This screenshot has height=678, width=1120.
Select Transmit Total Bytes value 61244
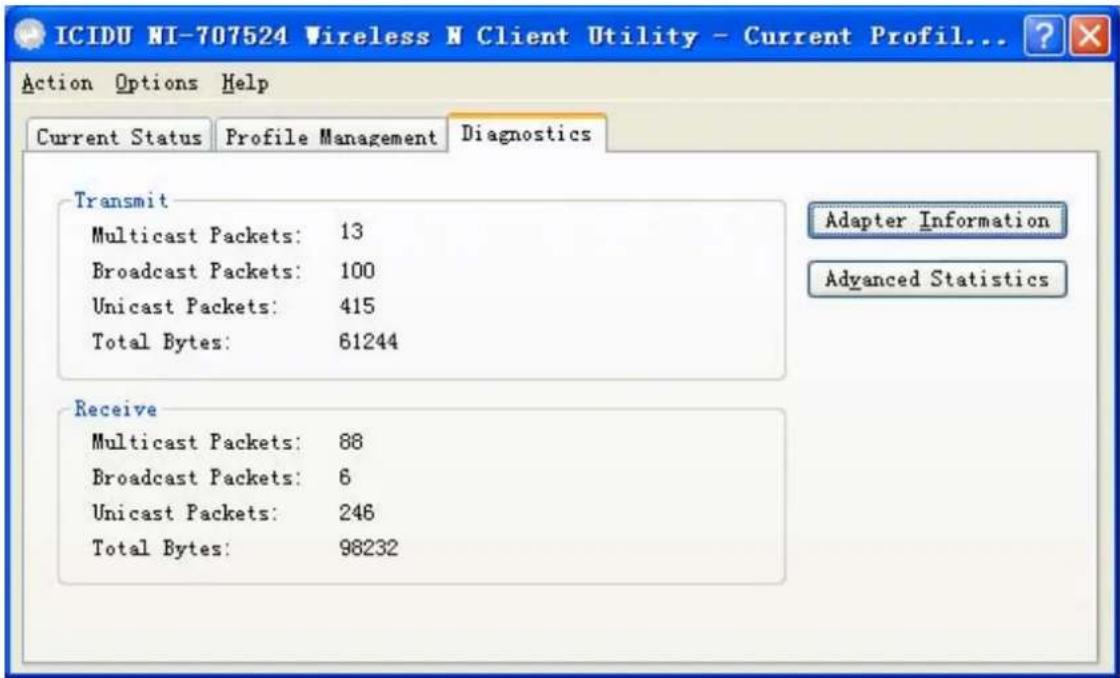click(x=369, y=342)
